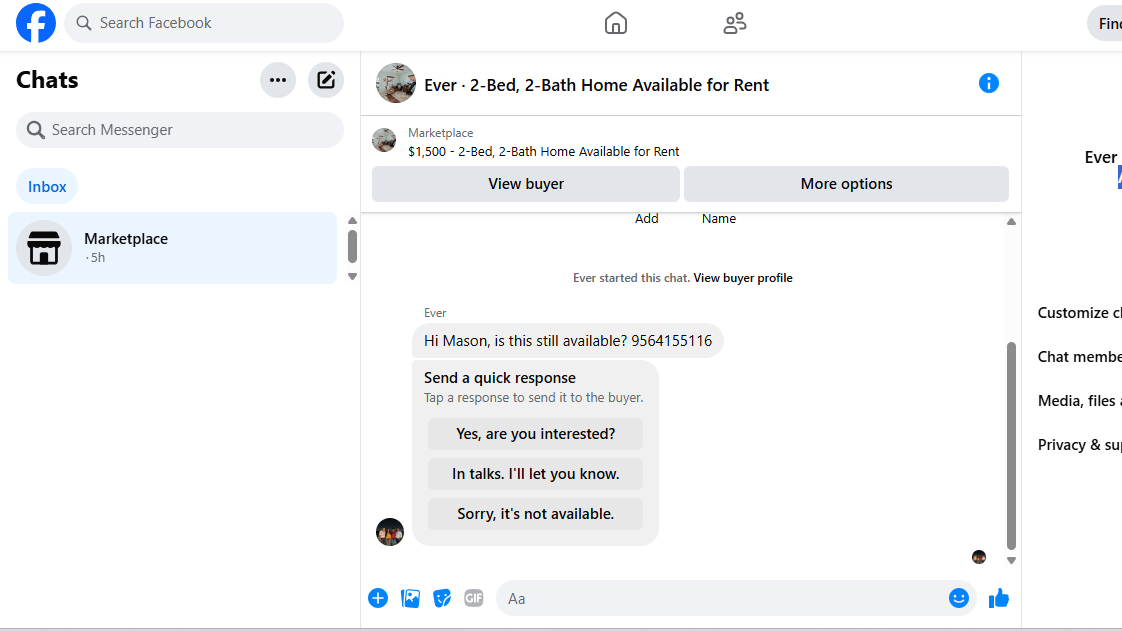
Task: Open the Facebook logo home link
Action: tap(36, 23)
